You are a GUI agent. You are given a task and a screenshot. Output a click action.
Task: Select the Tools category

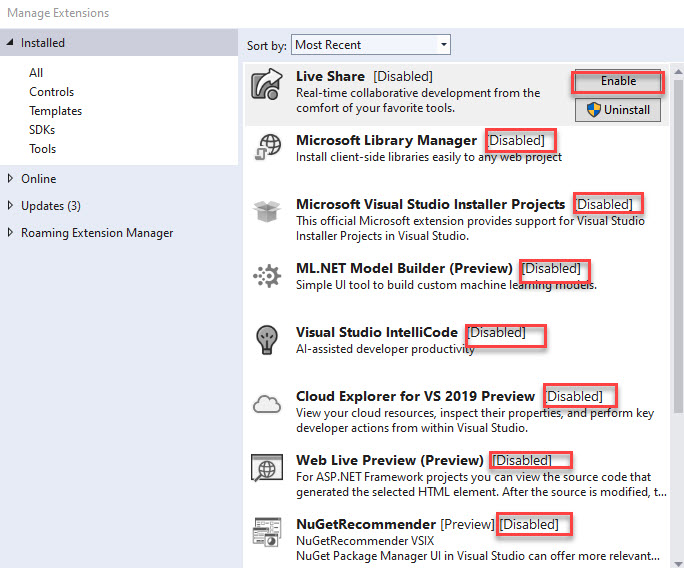(x=42, y=149)
